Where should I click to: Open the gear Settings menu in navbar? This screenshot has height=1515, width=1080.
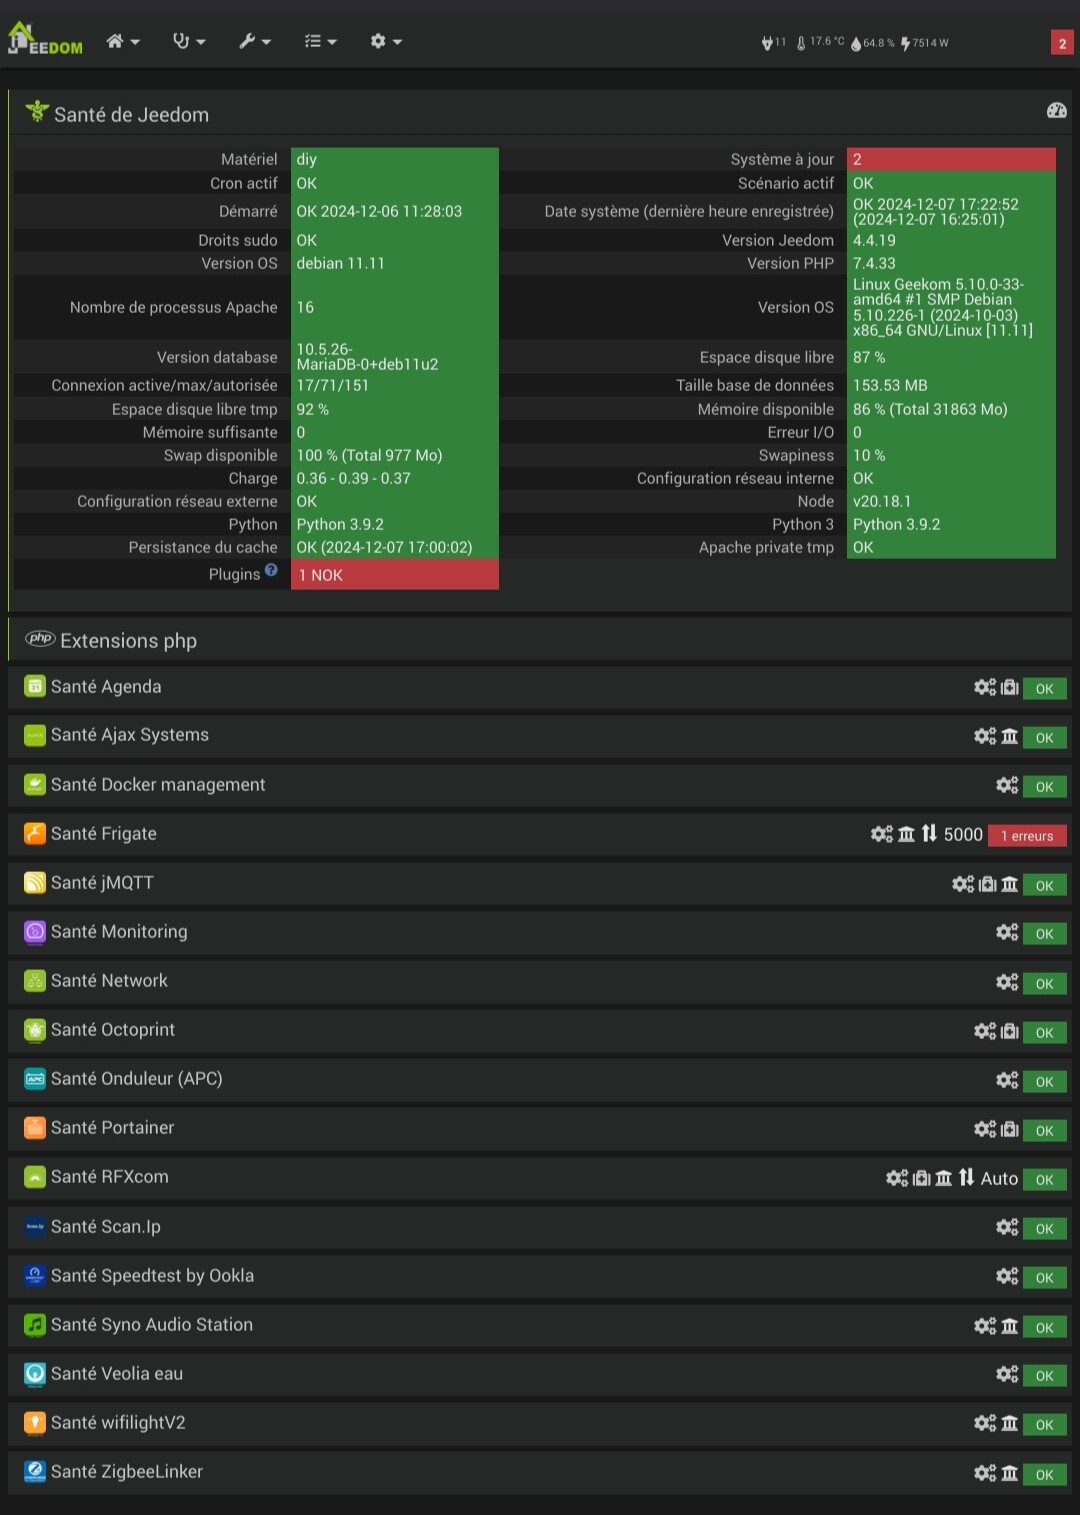point(385,41)
